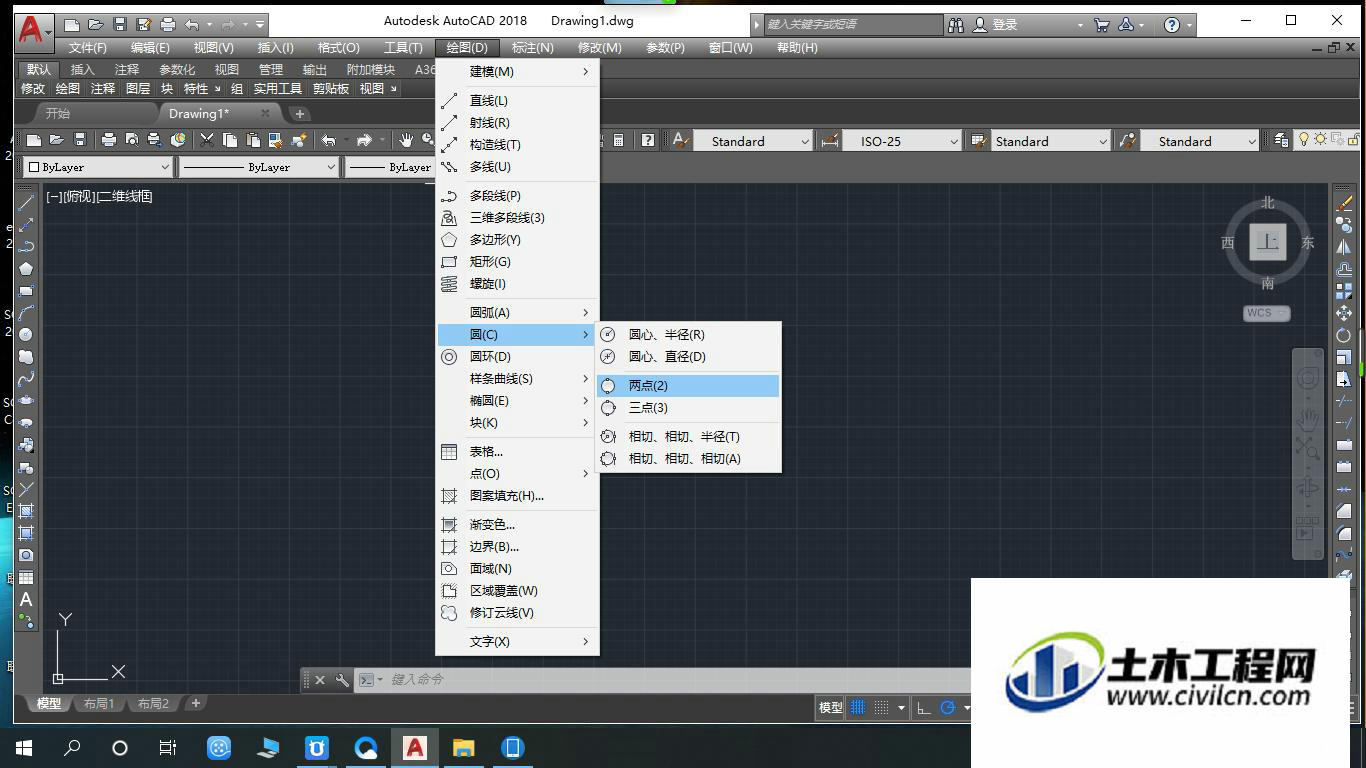The width and height of the screenshot is (1366, 768).
Task: Choose 相切、相切、相切(A) circle option
Action: pyautogui.click(x=688, y=458)
